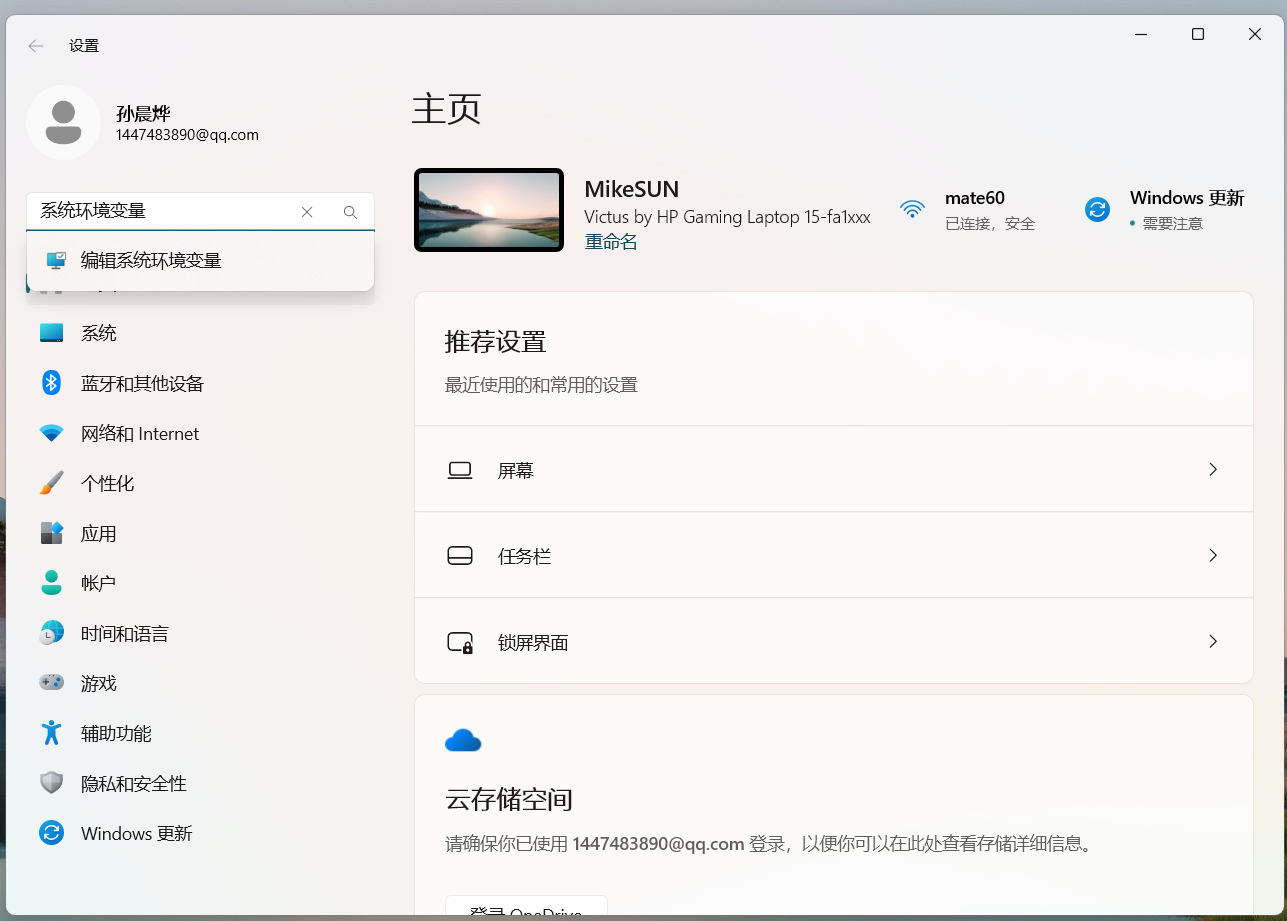Select 游戏 in the sidebar

(200, 683)
